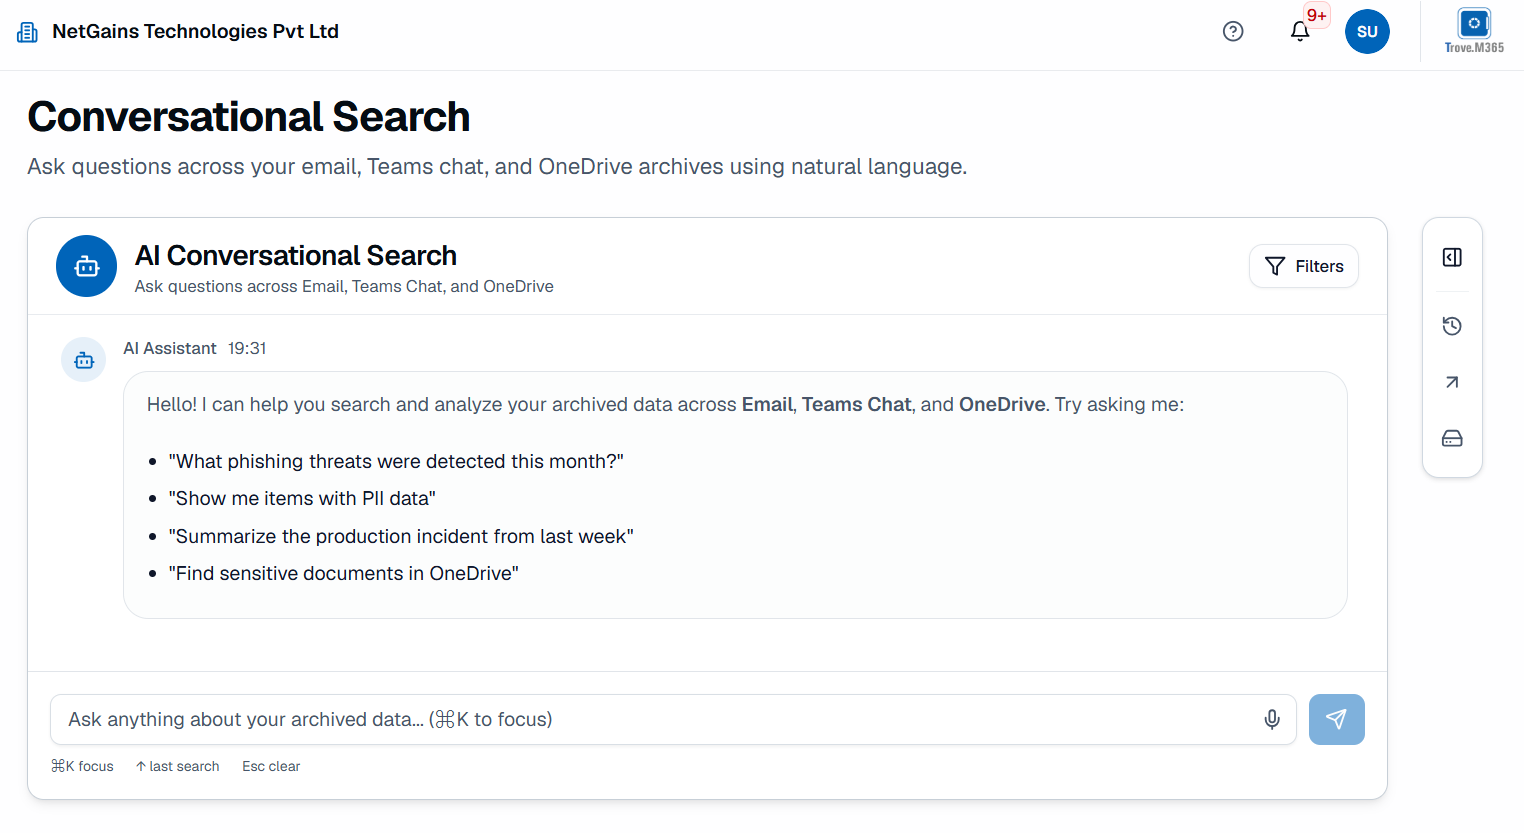Click the diagonal arrow icon in the side rail
The height and width of the screenshot is (833, 1524).
(1452, 382)
